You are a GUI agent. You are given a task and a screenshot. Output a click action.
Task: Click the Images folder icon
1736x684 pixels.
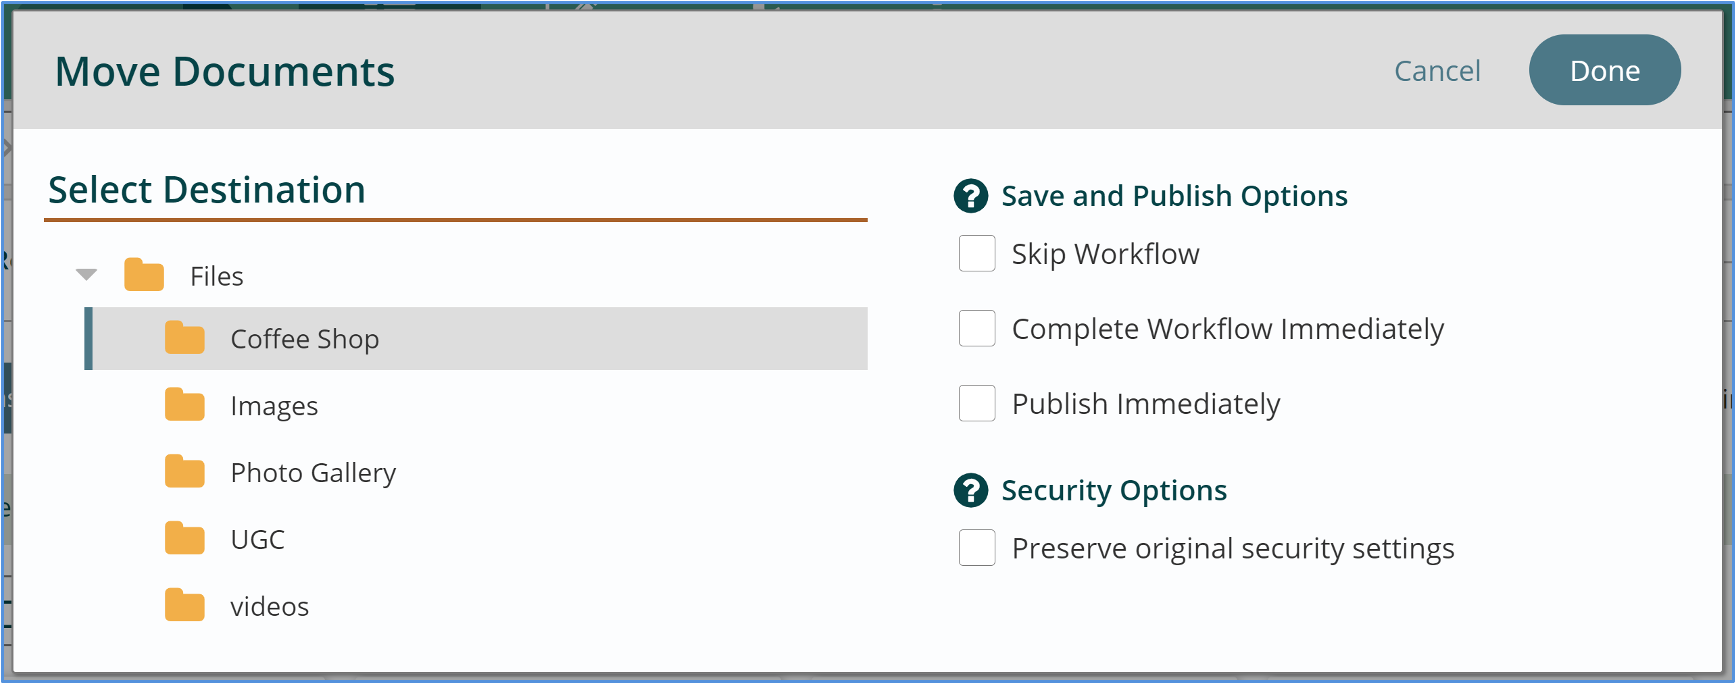tap(185, 405)
